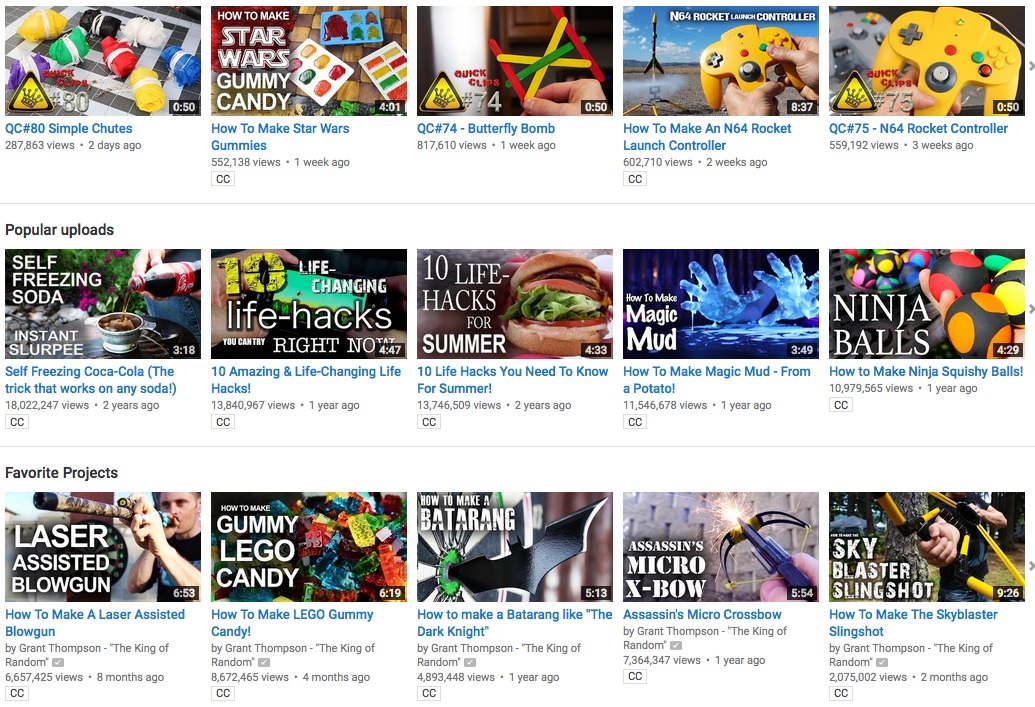The height and width of the screenshot is (707, 1035).
Task: Click 'How To Make A Laser Assisted Blowgun' title
Action: coord(95,623)
